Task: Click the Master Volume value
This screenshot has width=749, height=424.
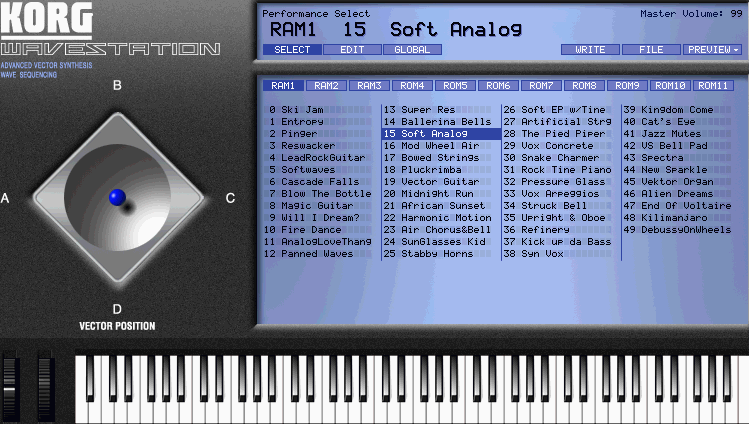Action: click(x=736, y=13)
